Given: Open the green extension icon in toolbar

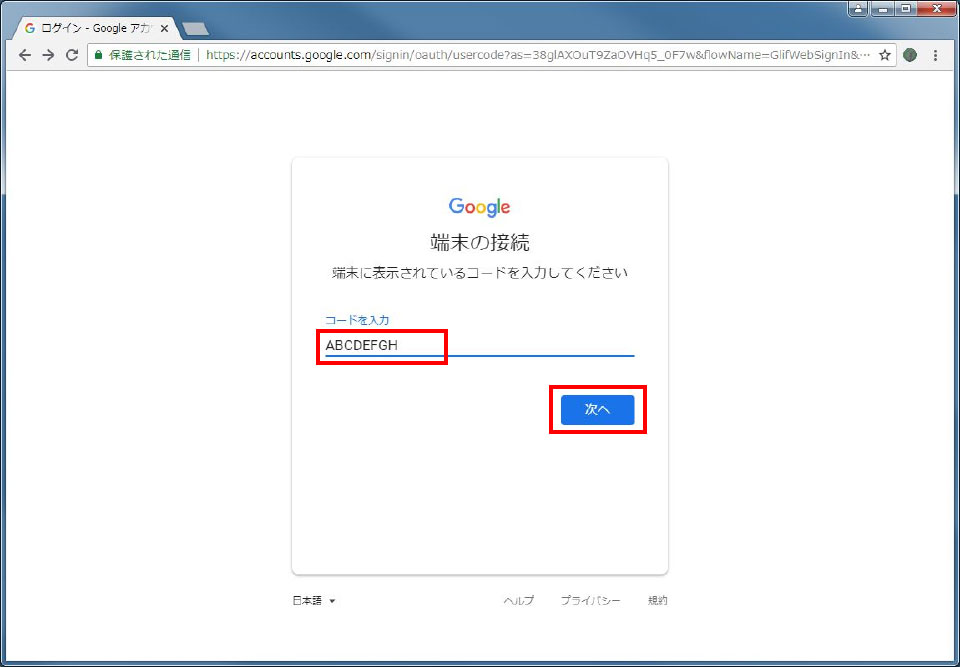Looking at the screenshot, I should [x=910, y=55].
